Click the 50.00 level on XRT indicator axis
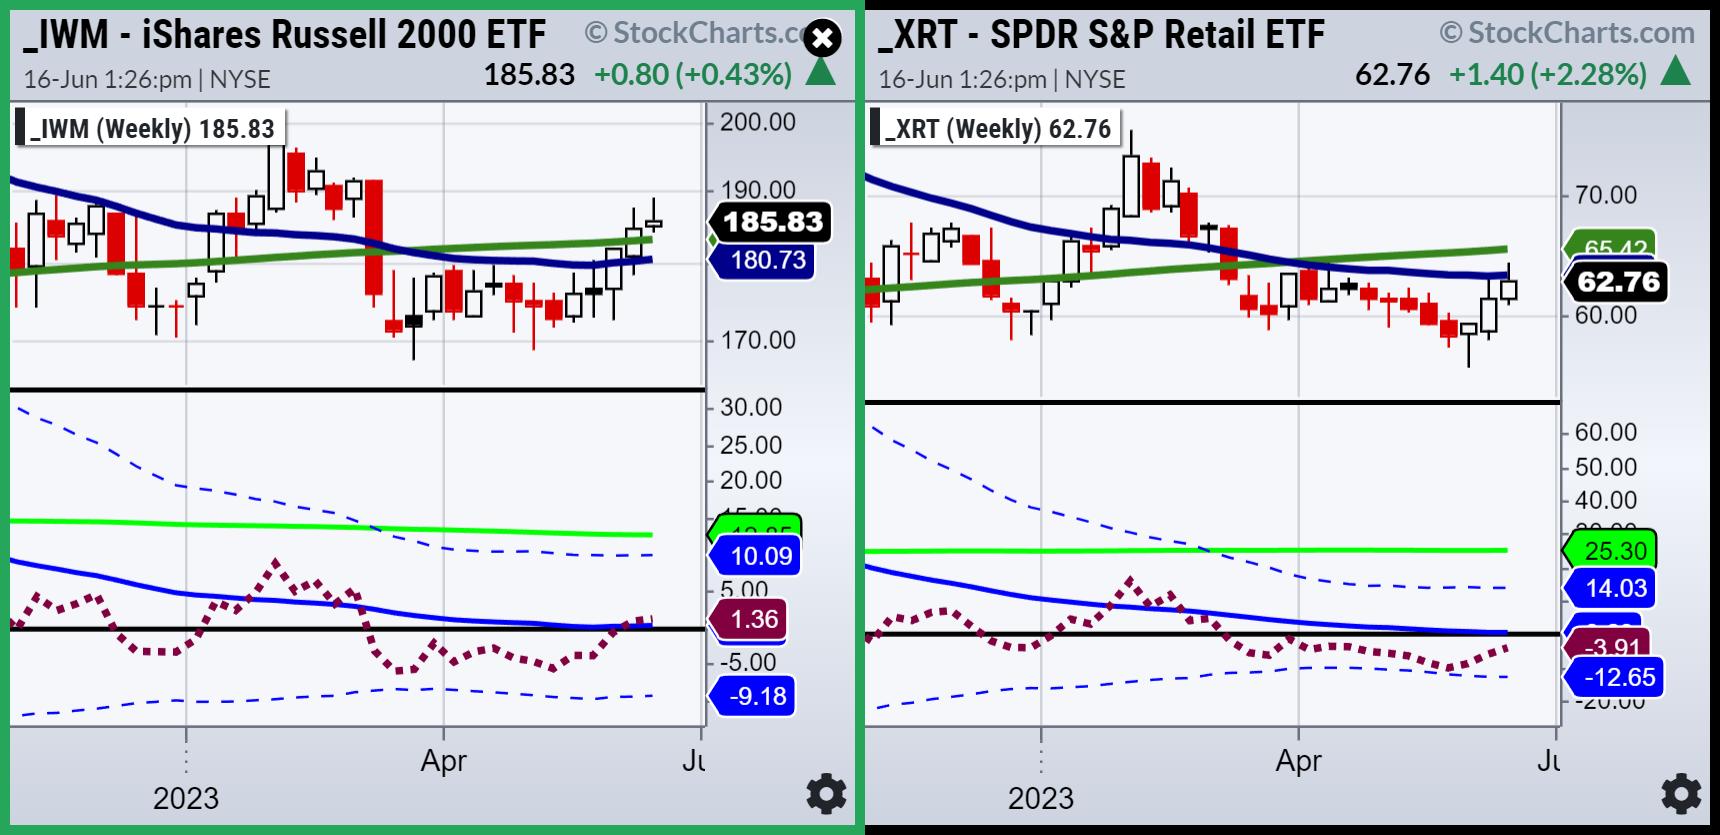 point(1604,467)
